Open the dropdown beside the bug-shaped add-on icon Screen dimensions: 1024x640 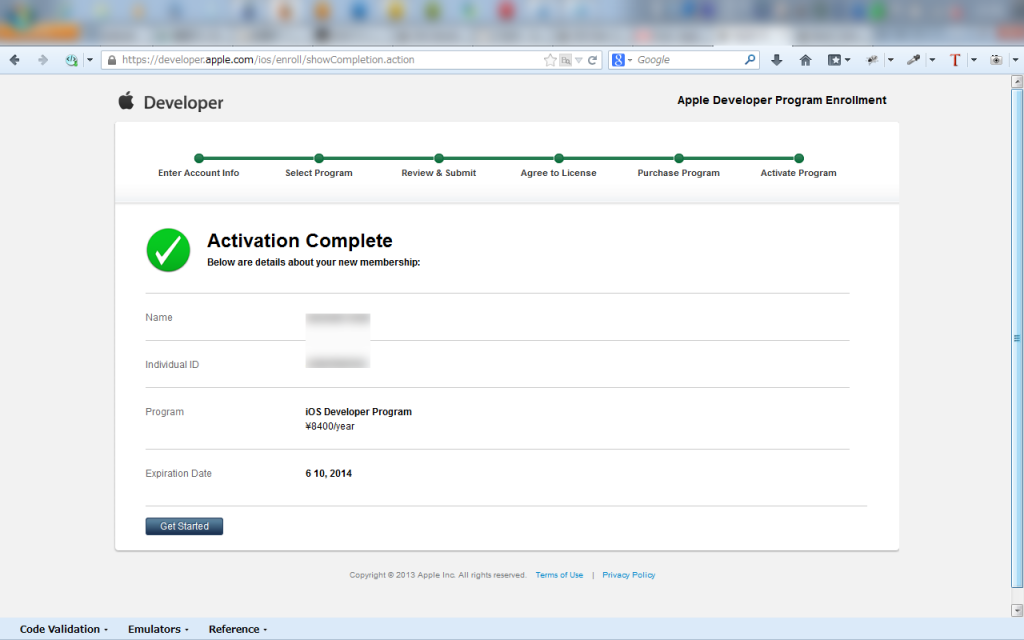pyautogui.click(x=890, y=60)
